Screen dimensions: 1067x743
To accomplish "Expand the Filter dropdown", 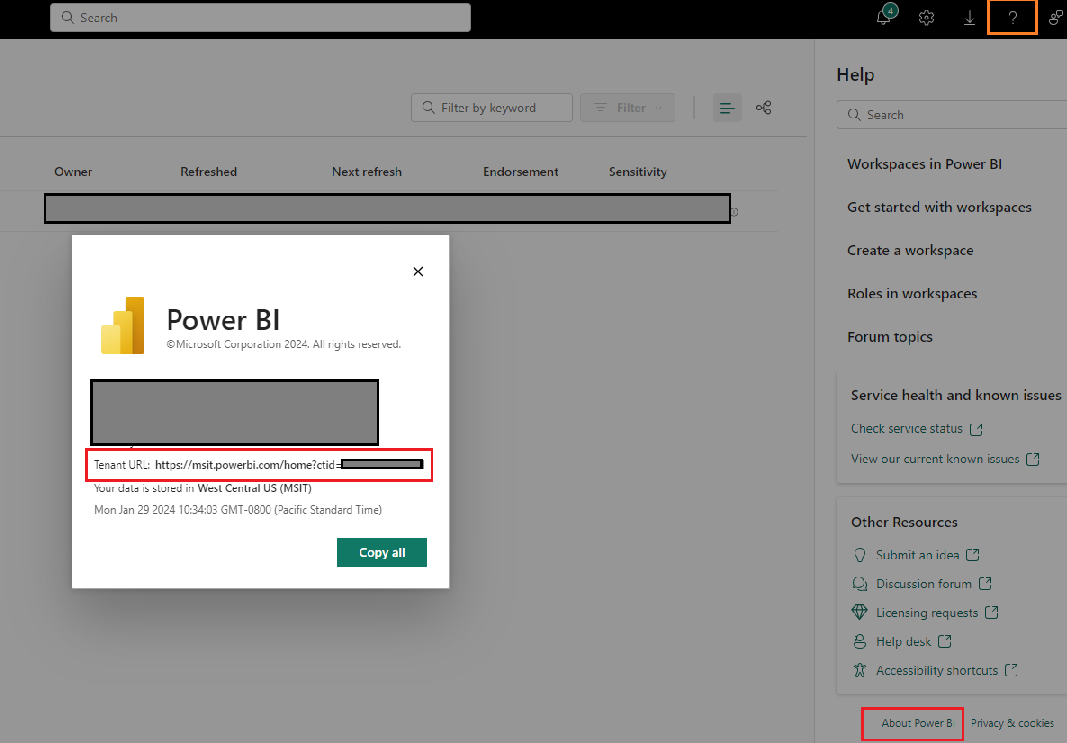I will [x=627, y=107].
